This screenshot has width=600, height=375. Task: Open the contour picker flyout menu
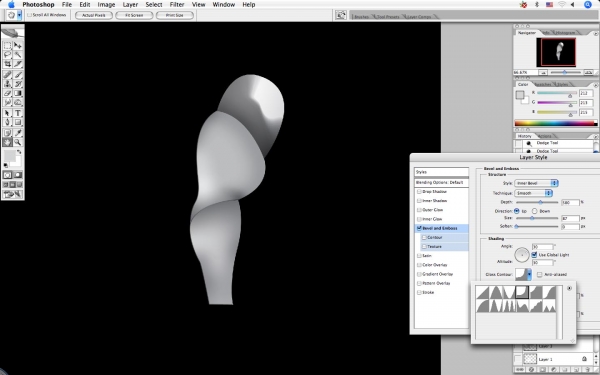pyautogui.click(x=569, y=288)
